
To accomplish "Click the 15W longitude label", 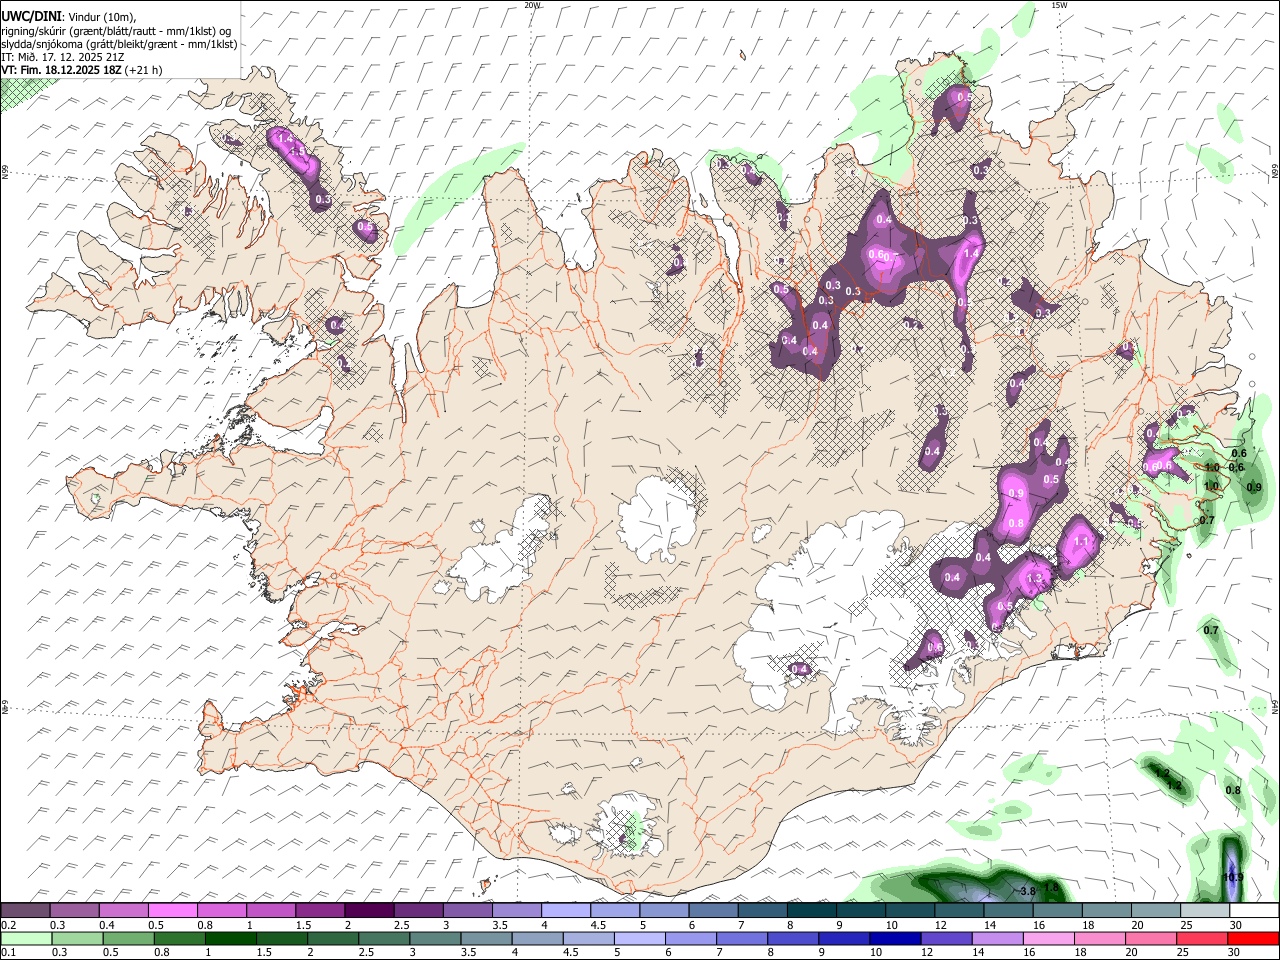I will coord(1059,5).
